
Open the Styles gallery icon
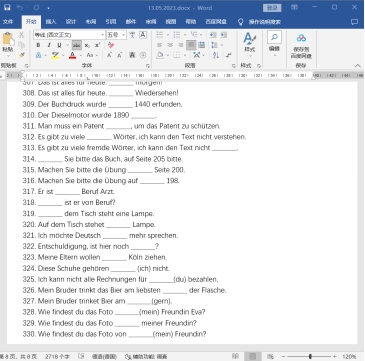tap(250, 42)
